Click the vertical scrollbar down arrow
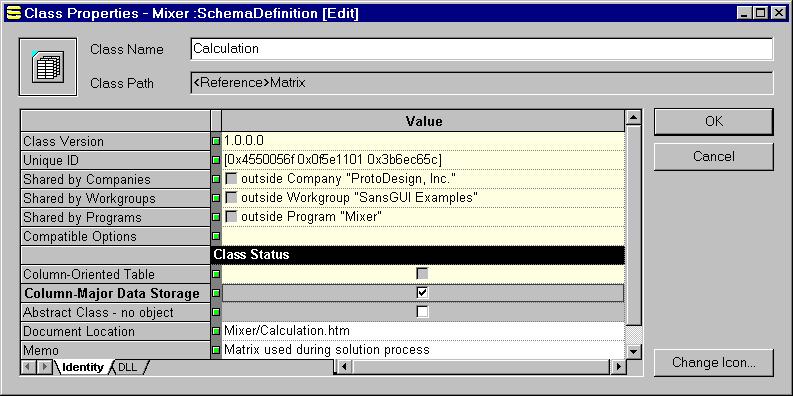The image size is (793, 396). (634, 350)
